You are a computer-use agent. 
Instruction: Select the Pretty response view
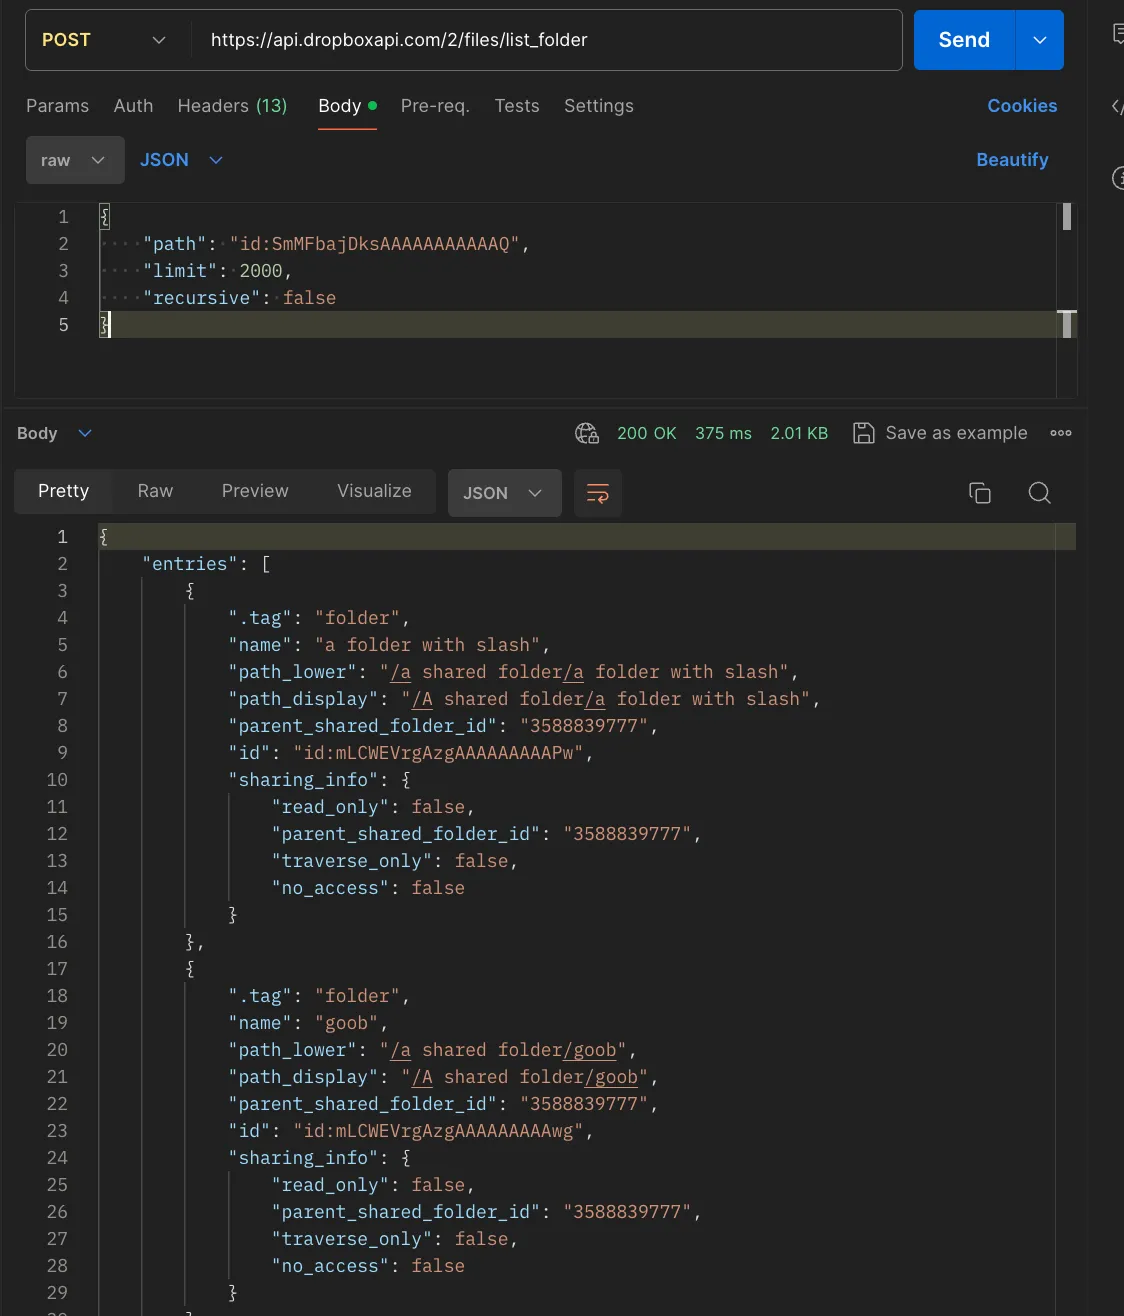[64, 491]
